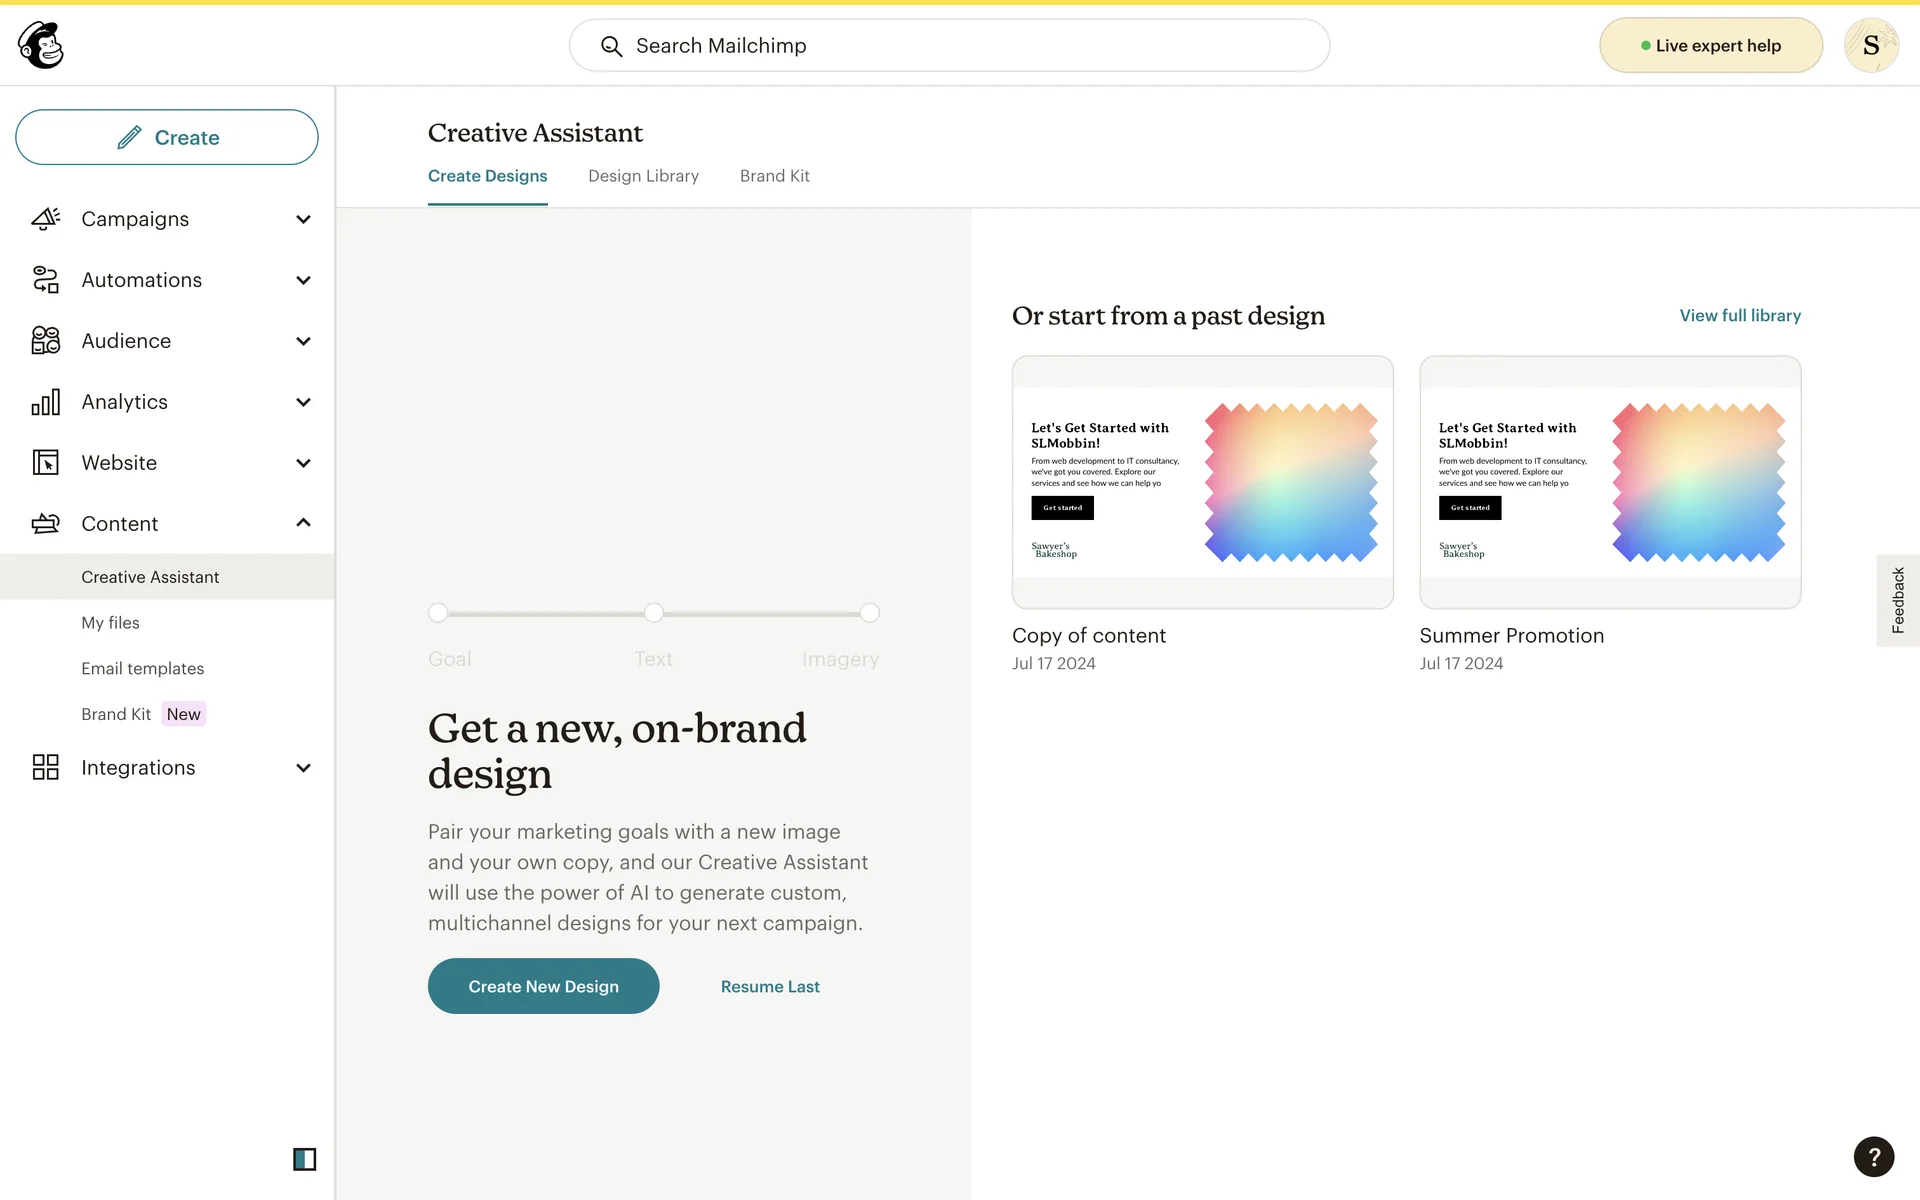Collapse the Content section chevron
Image resolution: width=1920 pixels, height=1200 pixels.
pos(303,523)
